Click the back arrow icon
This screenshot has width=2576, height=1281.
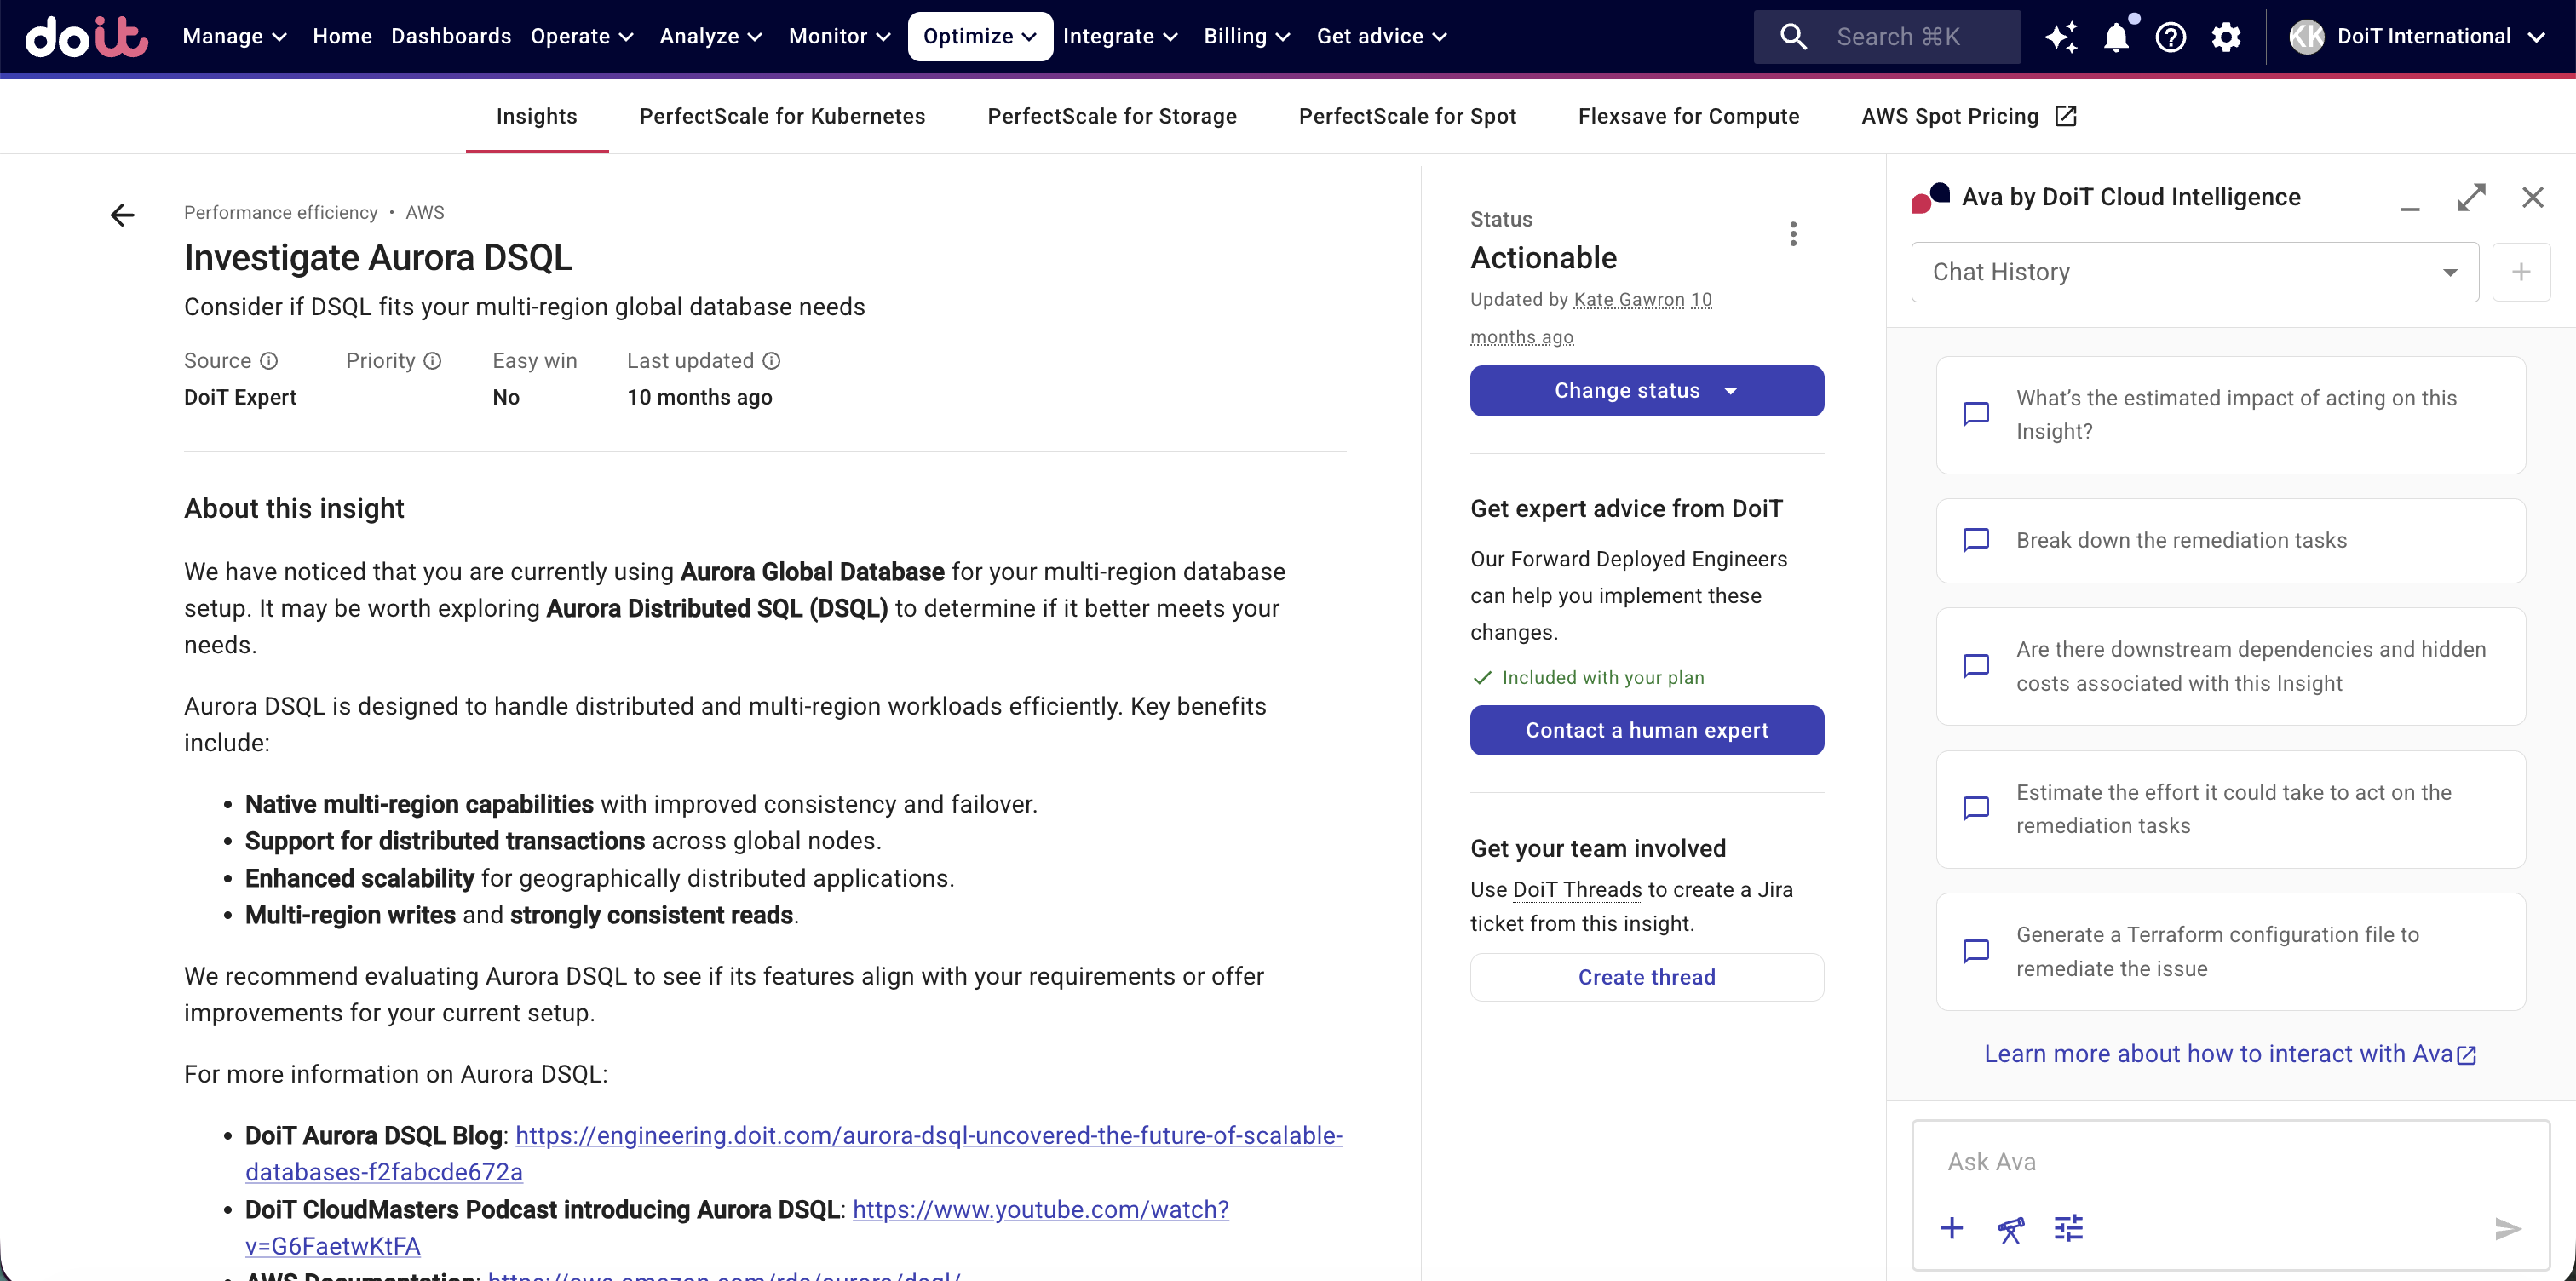[122, 215]
